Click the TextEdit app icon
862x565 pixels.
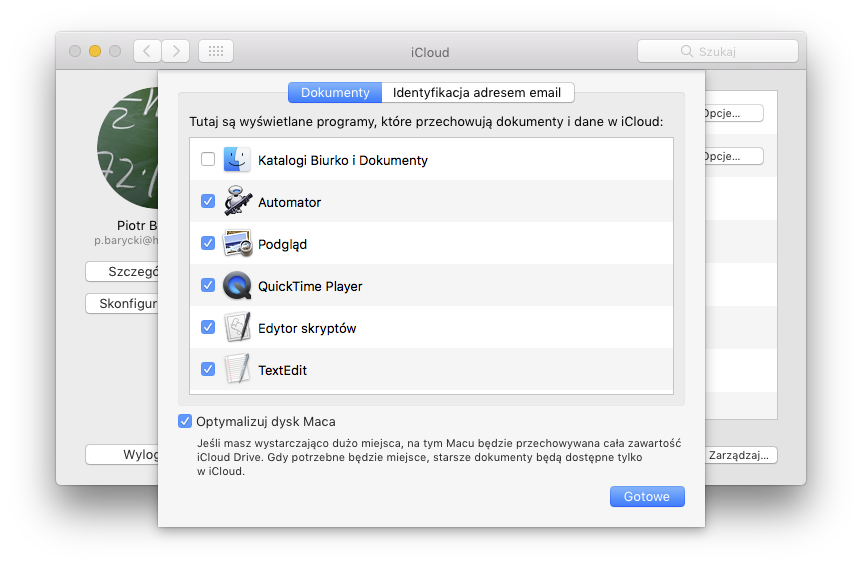click(x=237, y=369)
